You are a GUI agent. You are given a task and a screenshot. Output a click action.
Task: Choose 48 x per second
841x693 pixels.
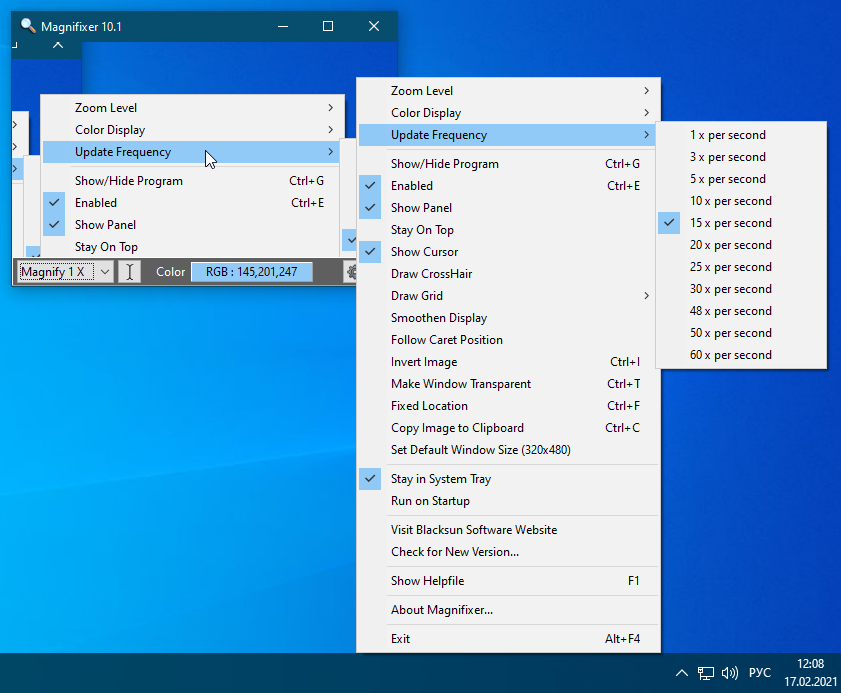741,311
